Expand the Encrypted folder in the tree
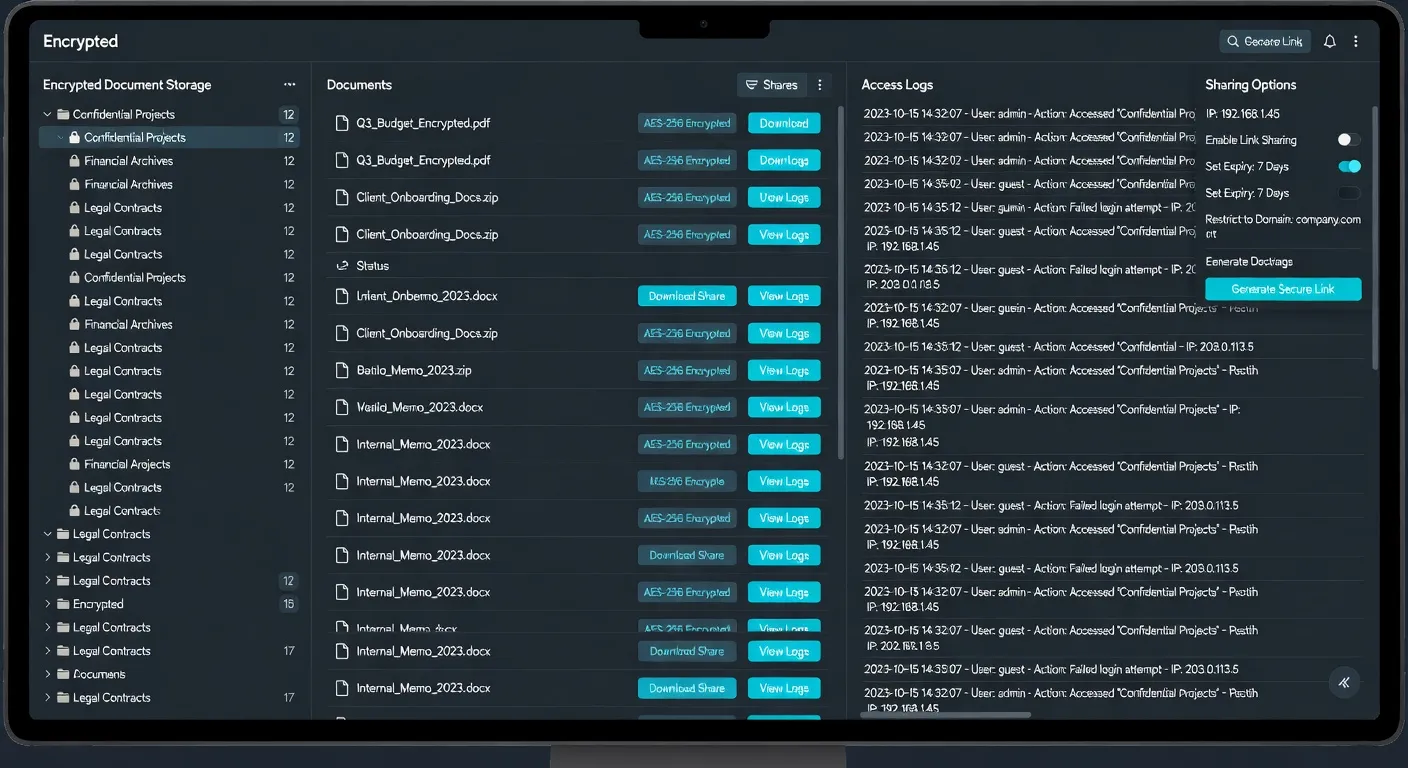1408x768 pixels. (47, 604)
